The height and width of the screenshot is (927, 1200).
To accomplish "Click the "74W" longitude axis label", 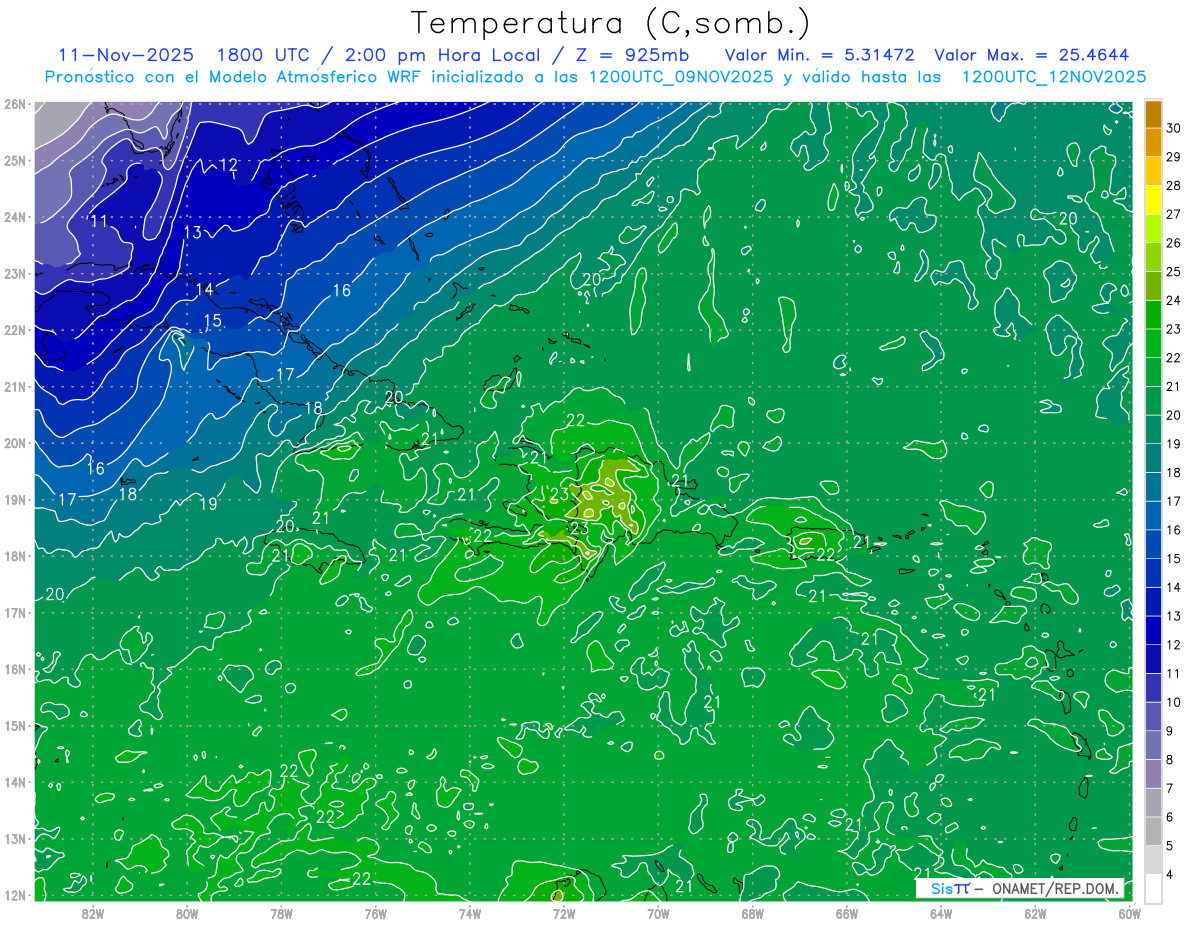I will click(x=469, y=913).
